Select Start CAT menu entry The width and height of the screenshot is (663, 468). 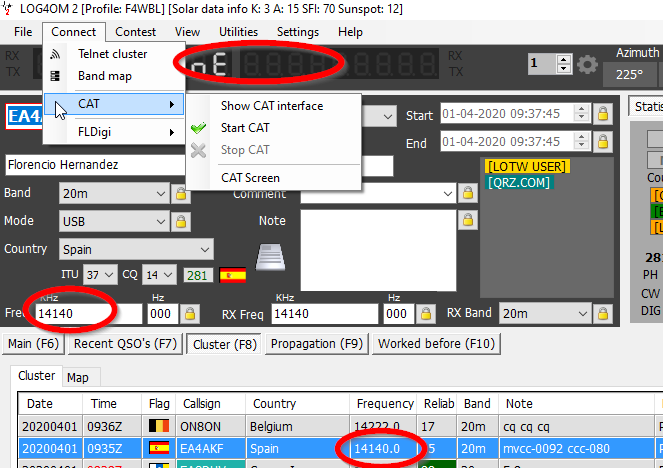(274, 128)
